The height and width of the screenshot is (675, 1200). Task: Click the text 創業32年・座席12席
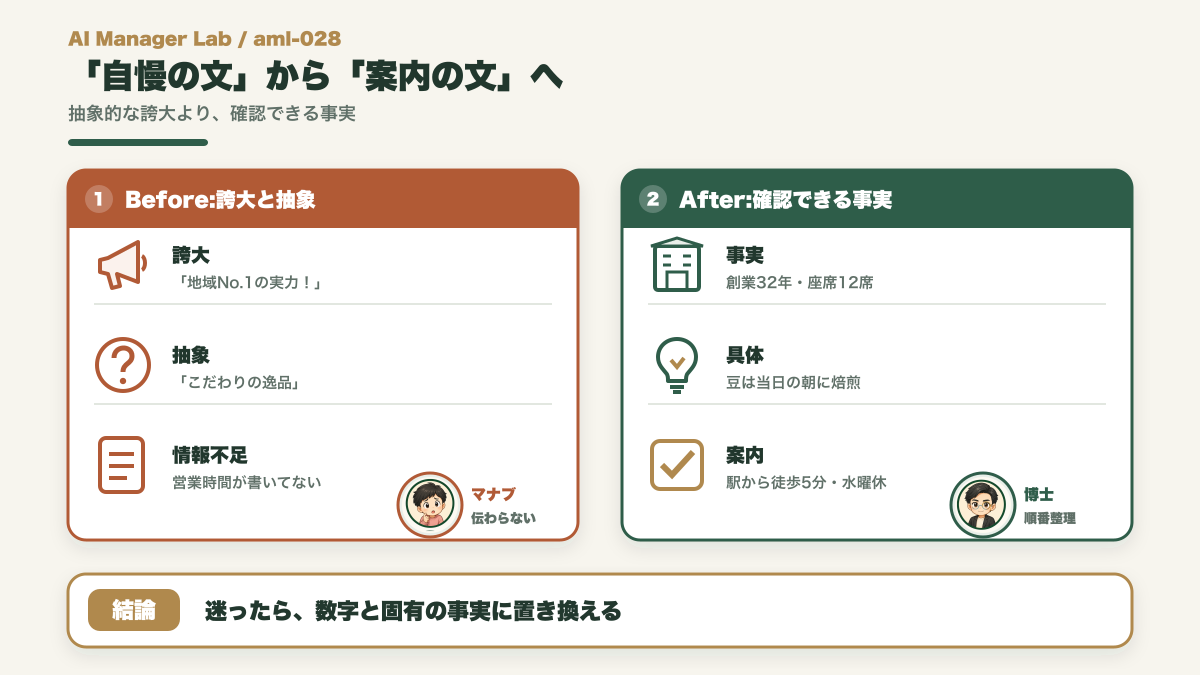[x=800, y=283]
